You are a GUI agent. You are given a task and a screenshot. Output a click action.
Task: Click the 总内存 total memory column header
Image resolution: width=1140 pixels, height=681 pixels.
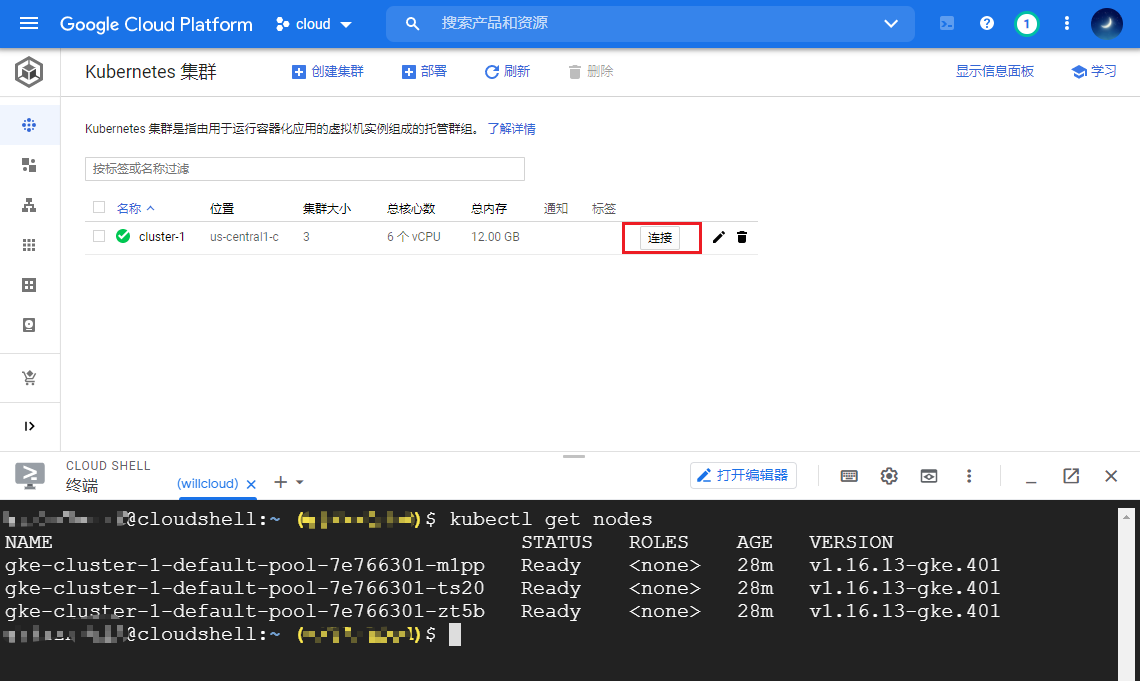click(489, 209)
